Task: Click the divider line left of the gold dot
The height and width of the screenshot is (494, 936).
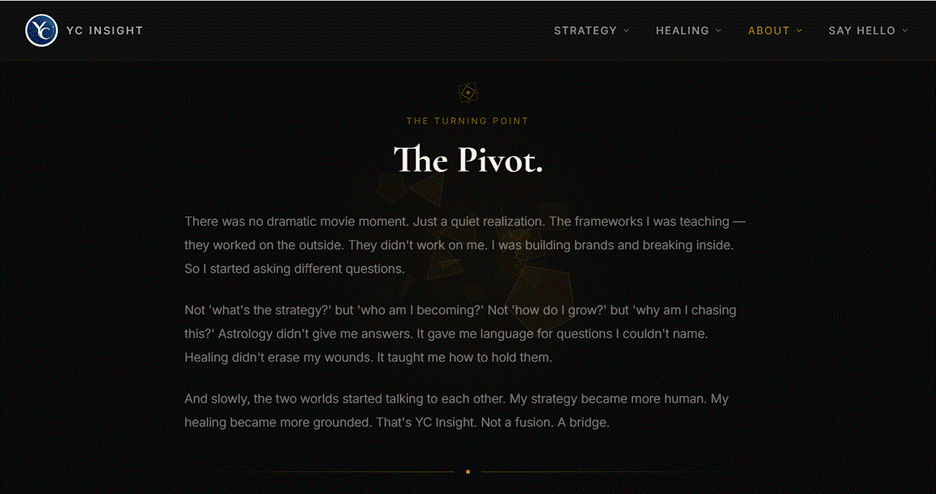Action: tap(334, 472)
